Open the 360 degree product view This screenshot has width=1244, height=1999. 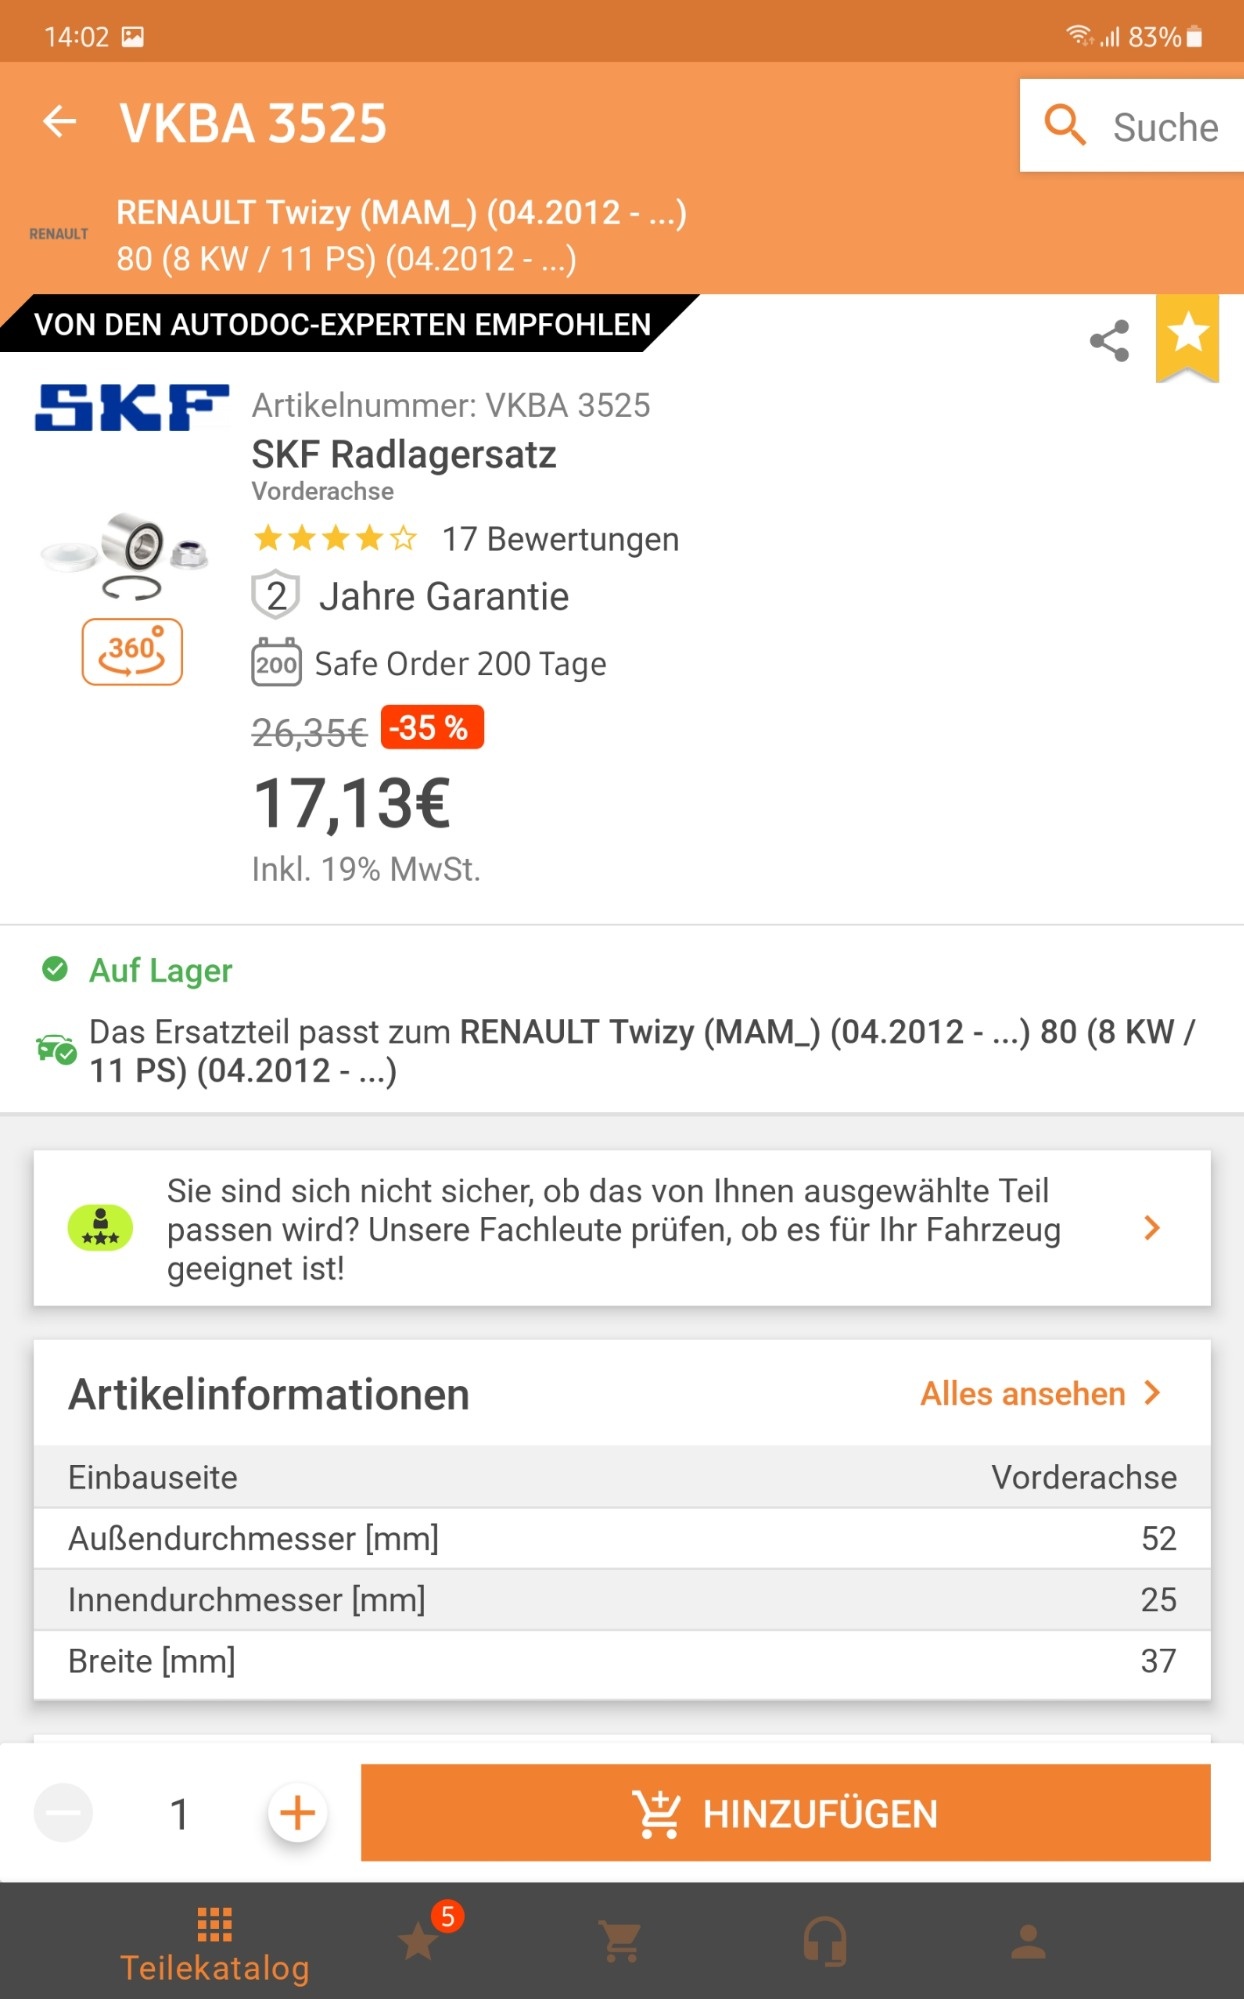click(132, 652)
